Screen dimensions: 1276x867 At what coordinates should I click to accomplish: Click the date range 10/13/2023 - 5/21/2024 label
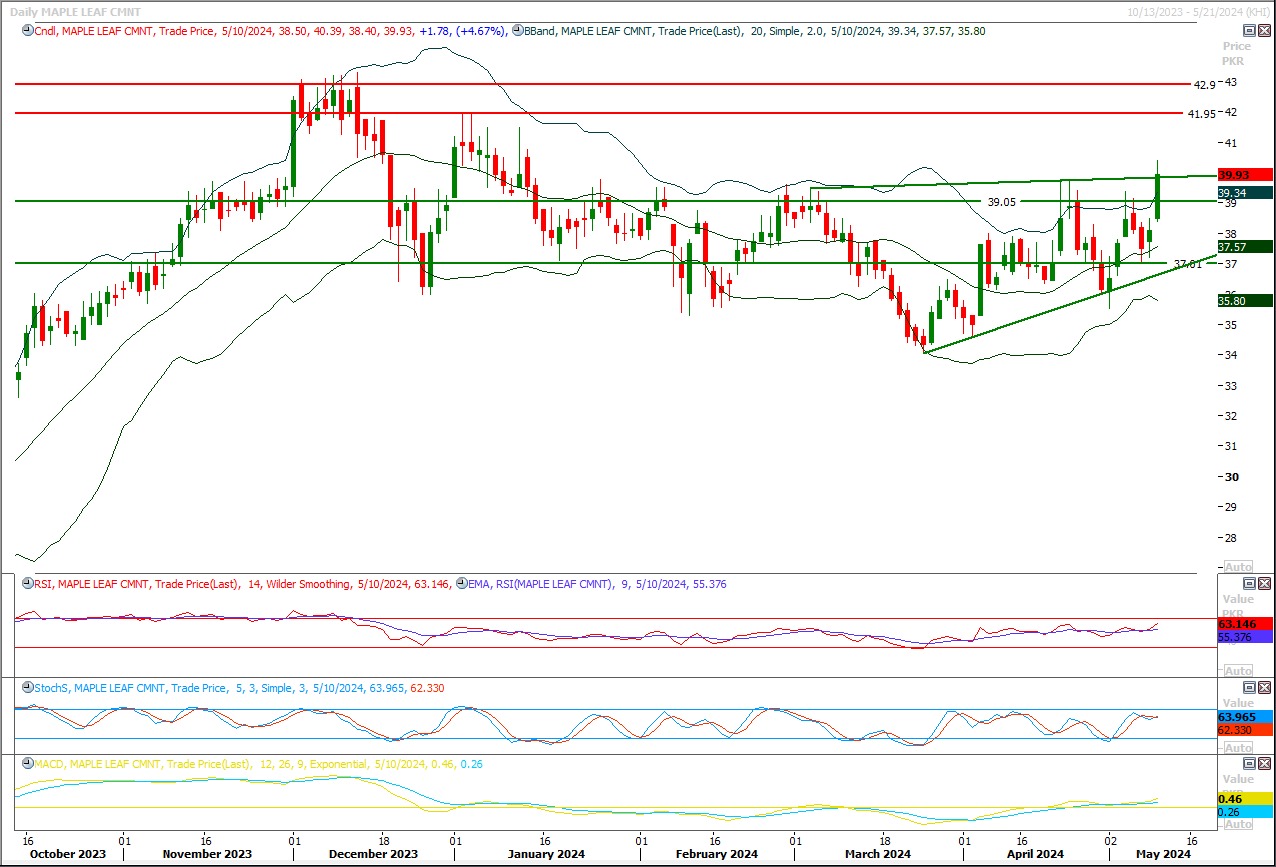click(x=1197, y=12)
